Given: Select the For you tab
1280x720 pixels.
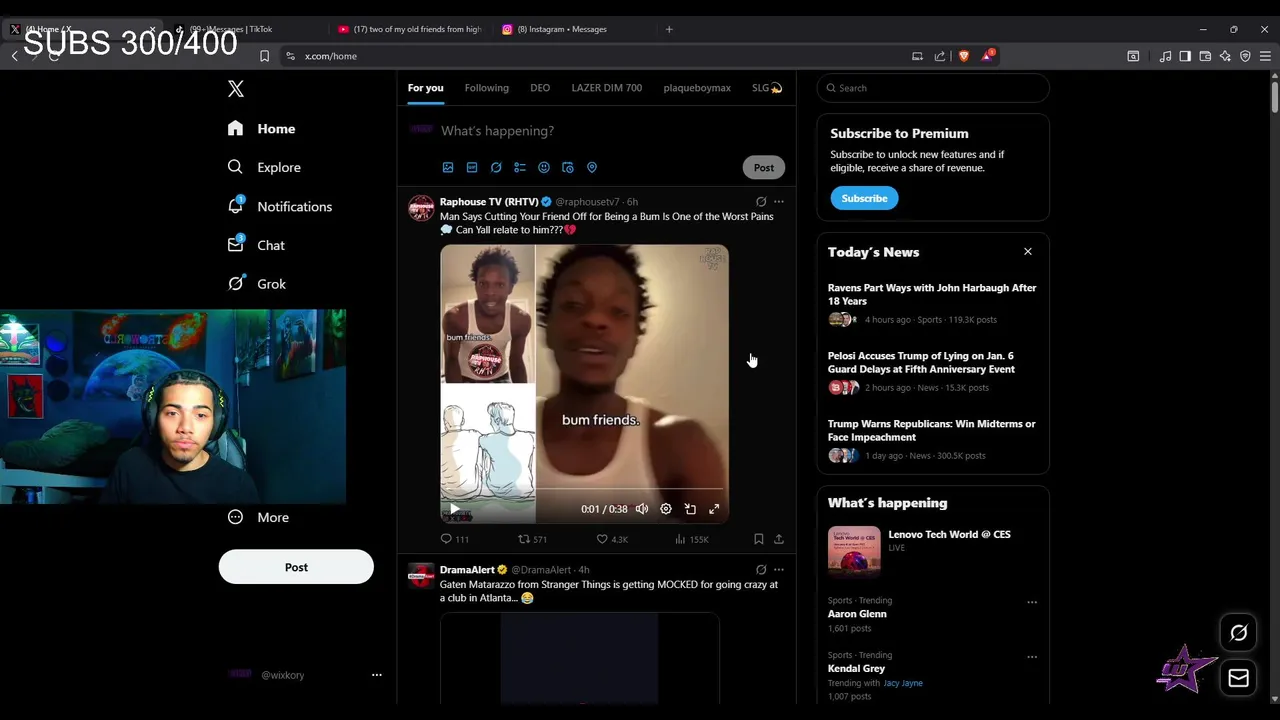Looking at the screenshot, I should 425,88.
